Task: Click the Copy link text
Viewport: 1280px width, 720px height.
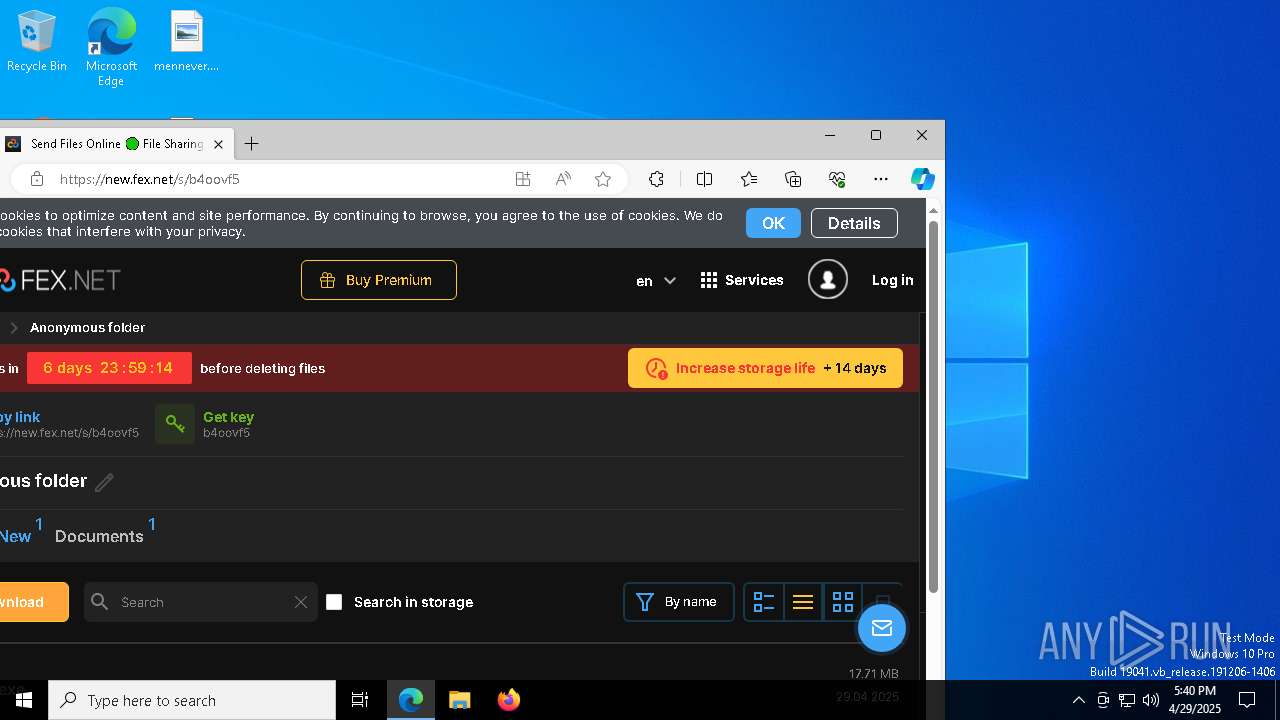Action: (x=20, y=417)
